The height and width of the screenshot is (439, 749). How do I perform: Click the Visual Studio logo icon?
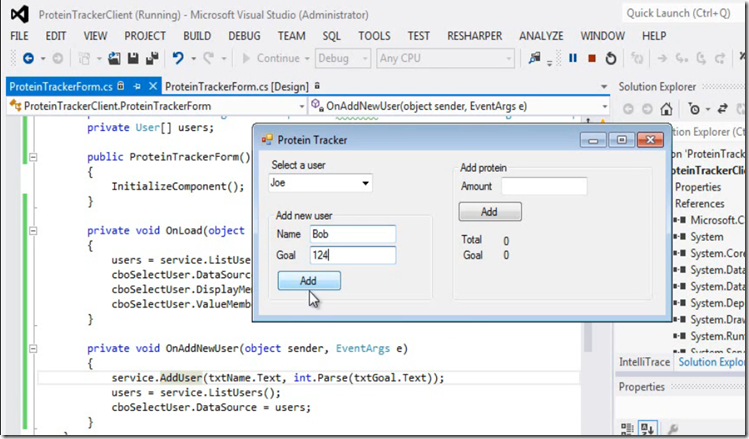coord(20,14)
